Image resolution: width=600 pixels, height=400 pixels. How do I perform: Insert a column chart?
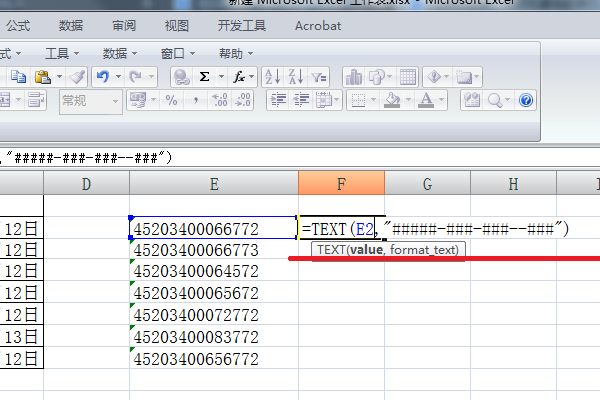[x=354, y=77]
